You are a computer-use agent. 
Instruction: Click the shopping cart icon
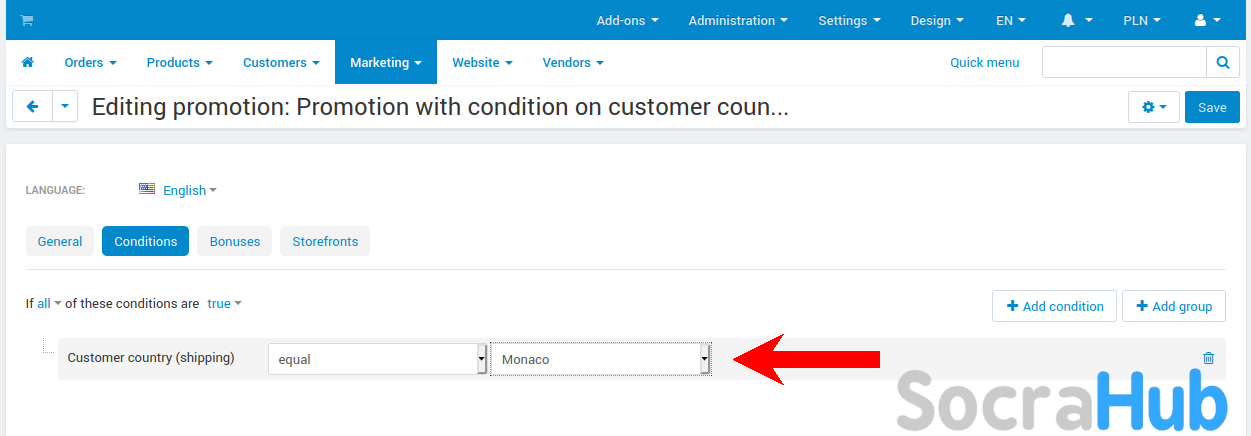point(26,20)
